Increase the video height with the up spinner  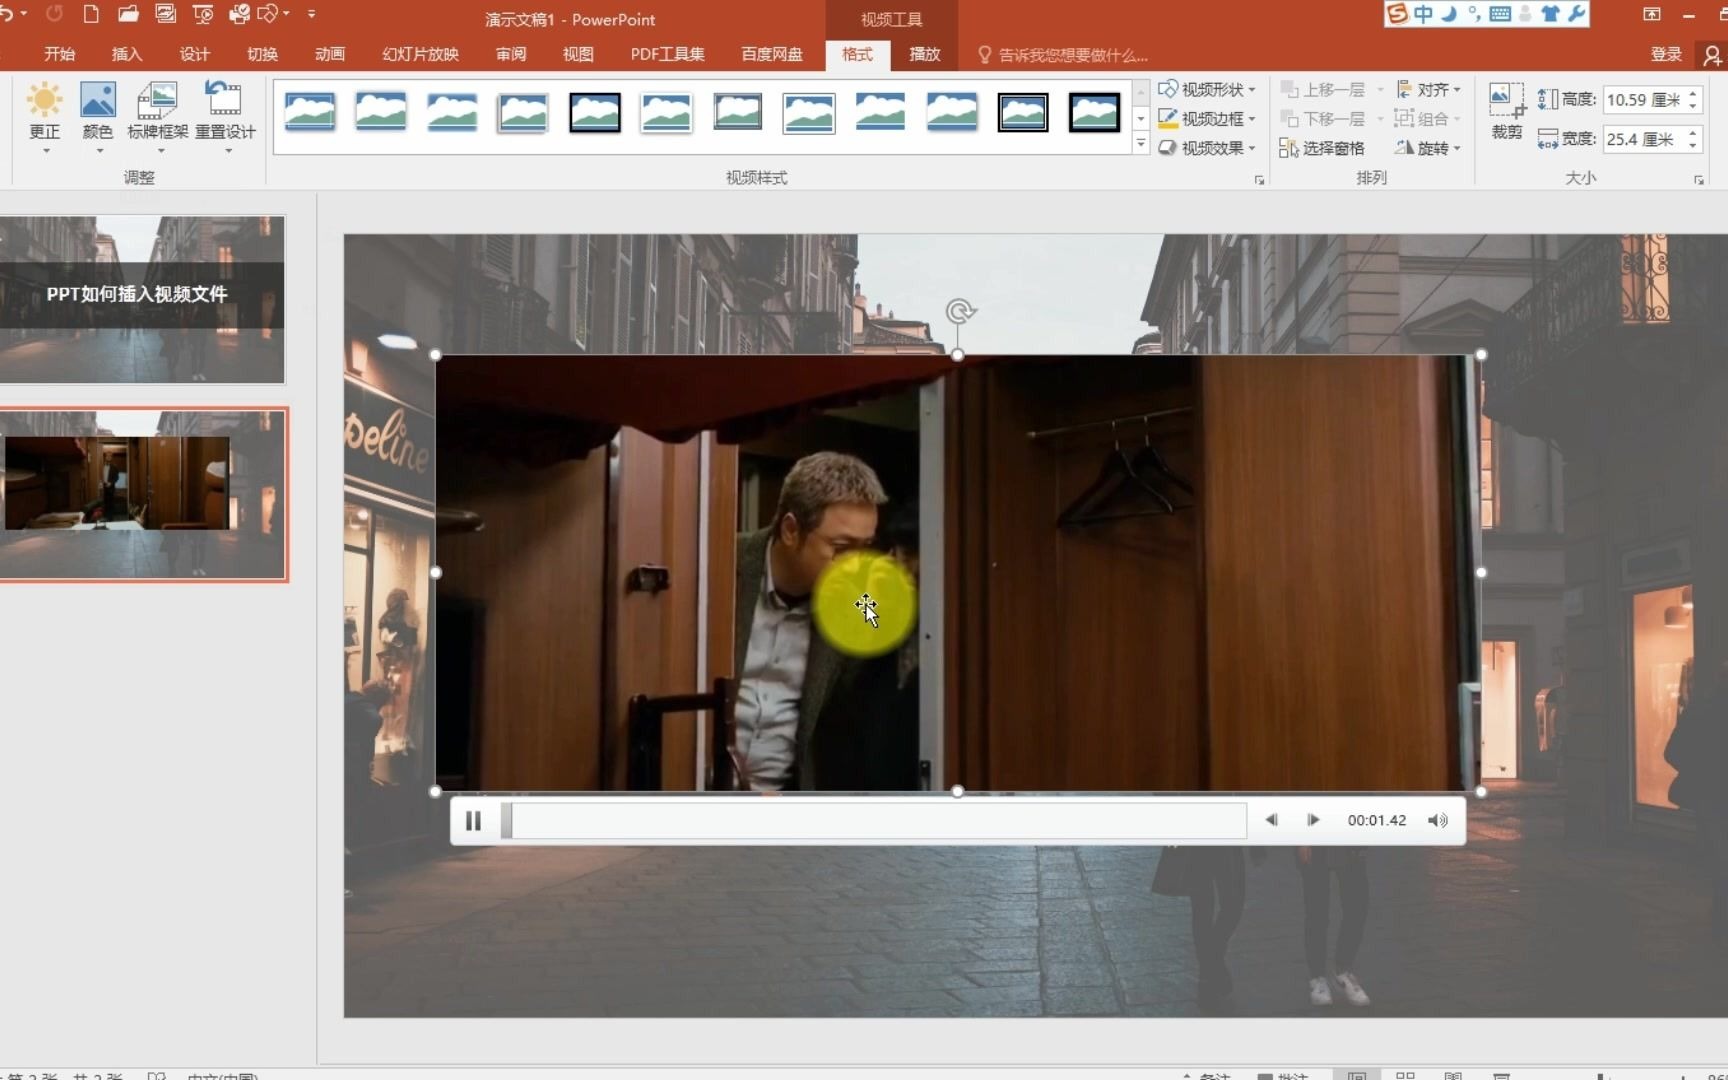click(1693, 94)
